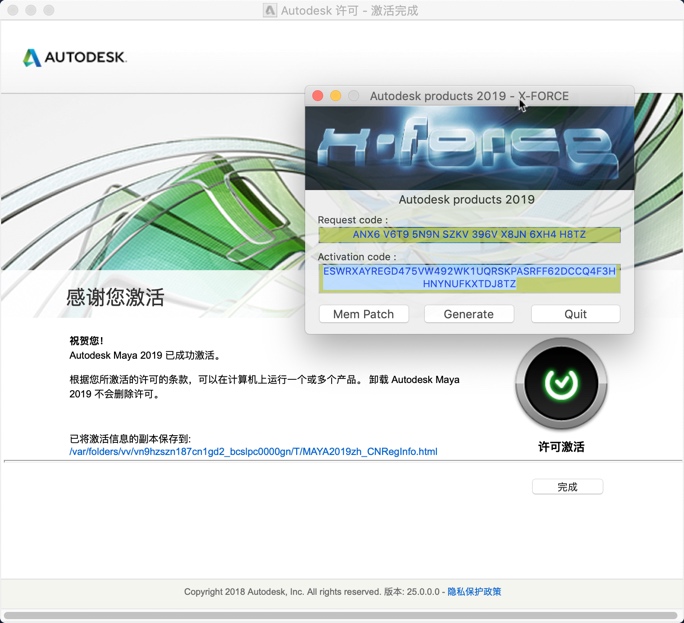The image size is (684, 623).
Task: Click the green 许可激活 checkmark icon
Action: pos(561,383)
